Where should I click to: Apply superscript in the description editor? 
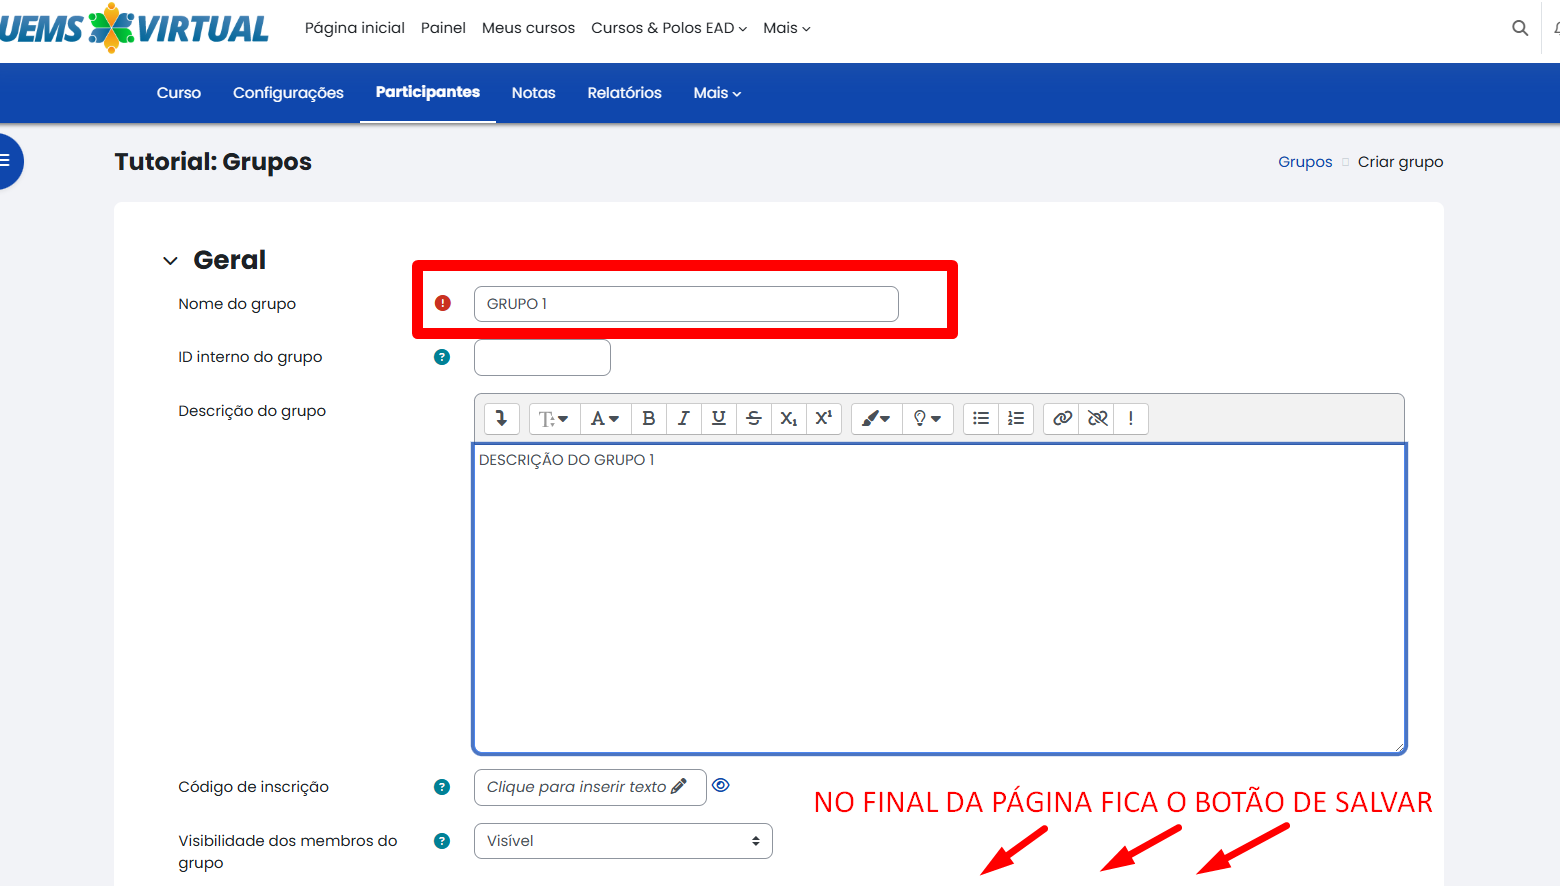(x=824, y=418)
